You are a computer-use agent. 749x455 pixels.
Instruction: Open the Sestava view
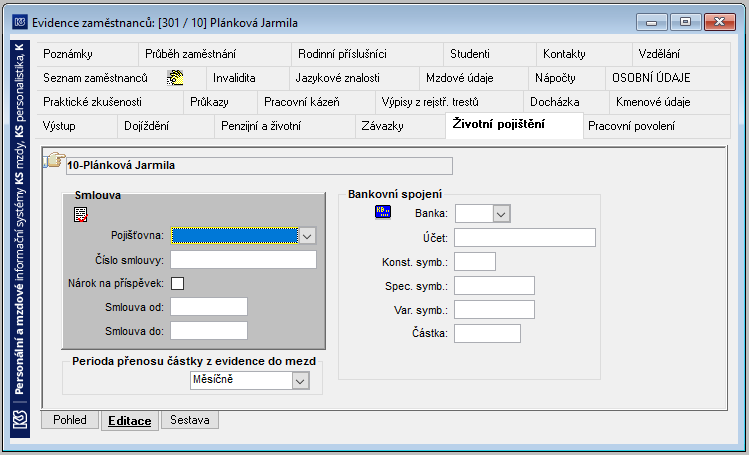[190, 420]
